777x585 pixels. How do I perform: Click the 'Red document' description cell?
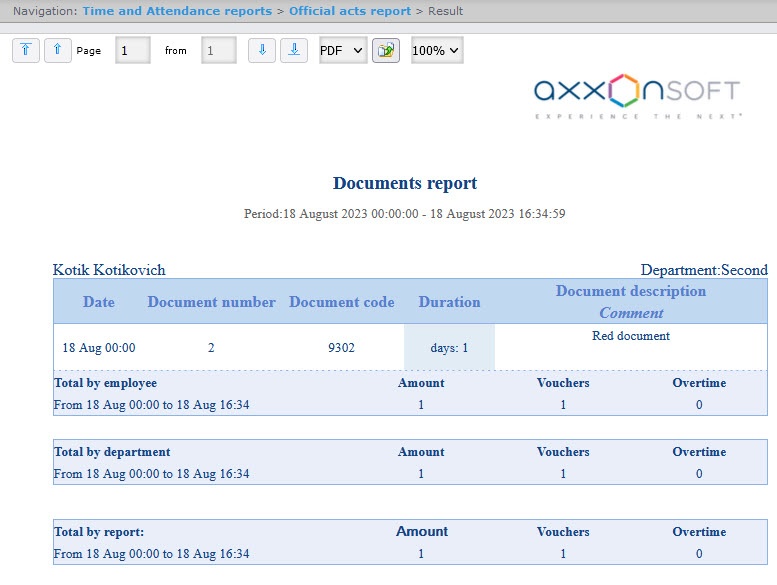coord(631,336)
